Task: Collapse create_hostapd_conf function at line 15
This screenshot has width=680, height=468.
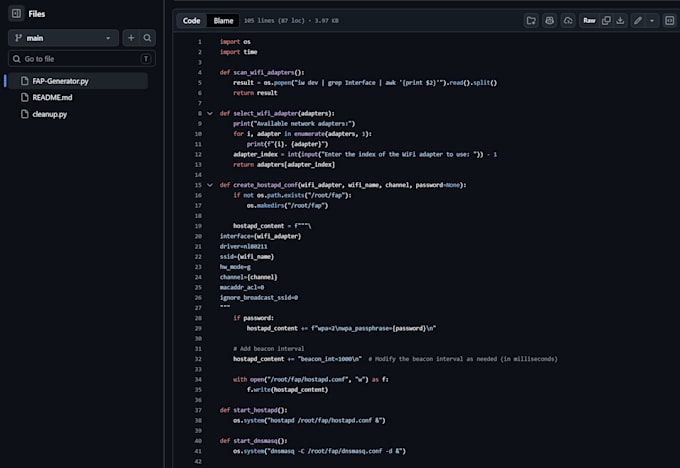Action: [210, 185]
